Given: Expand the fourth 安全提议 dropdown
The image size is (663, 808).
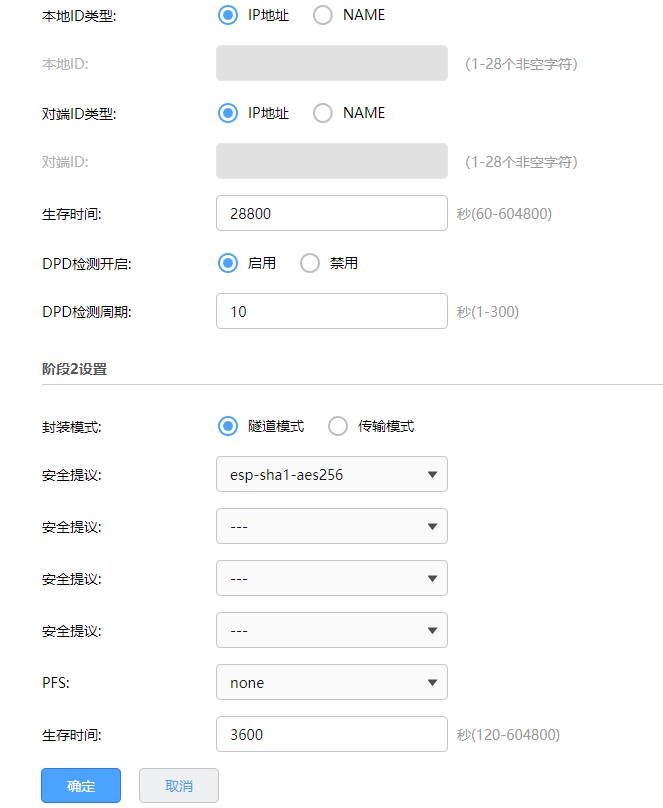Looking at the screenshot, I should coord(331,631).
